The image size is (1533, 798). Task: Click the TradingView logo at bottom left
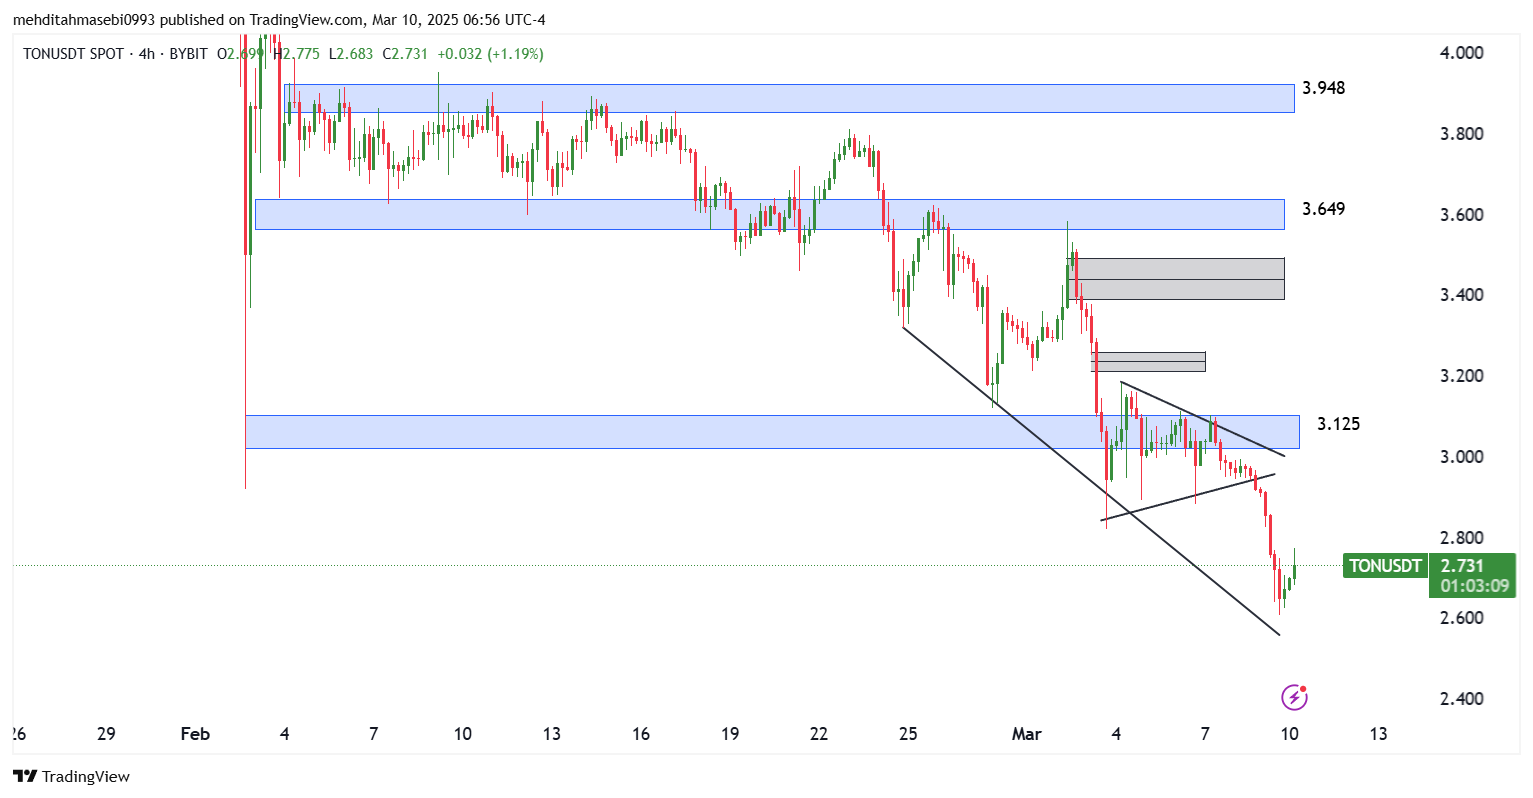[x=72, y=777]
